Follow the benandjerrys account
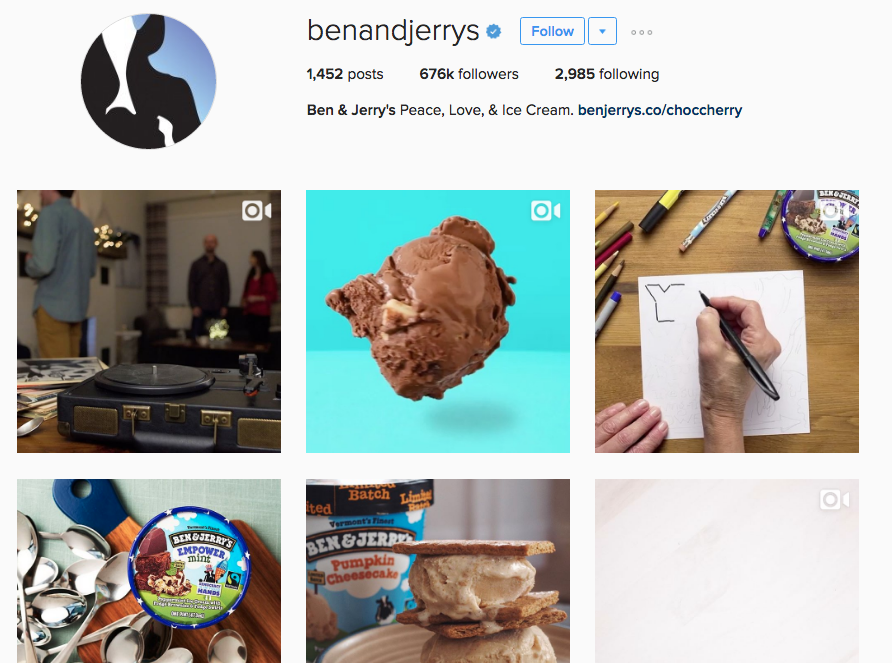892x663 pixels. 552,31
